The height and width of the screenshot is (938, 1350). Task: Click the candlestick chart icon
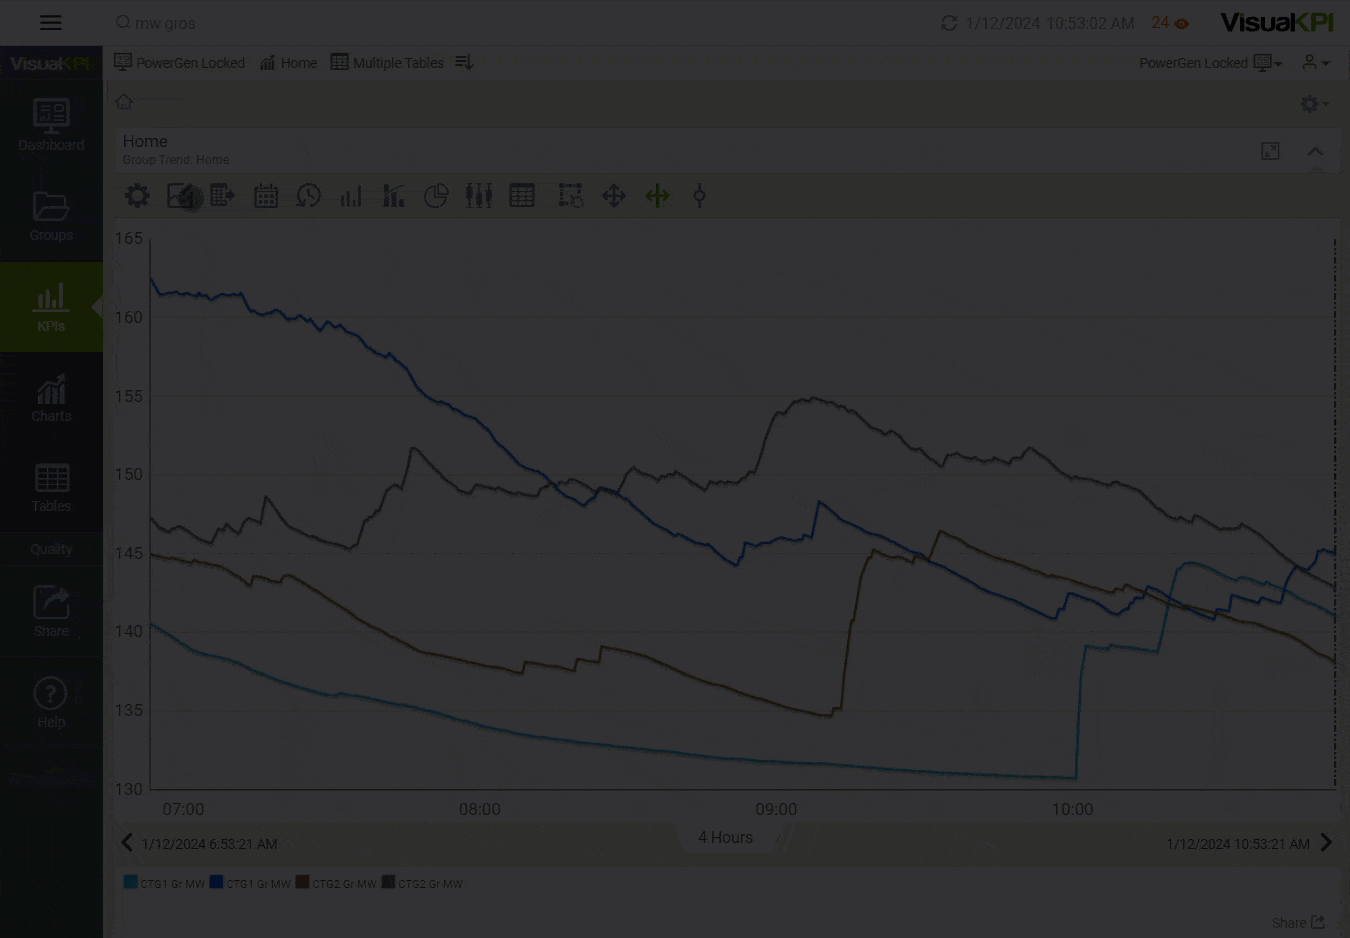479,196
